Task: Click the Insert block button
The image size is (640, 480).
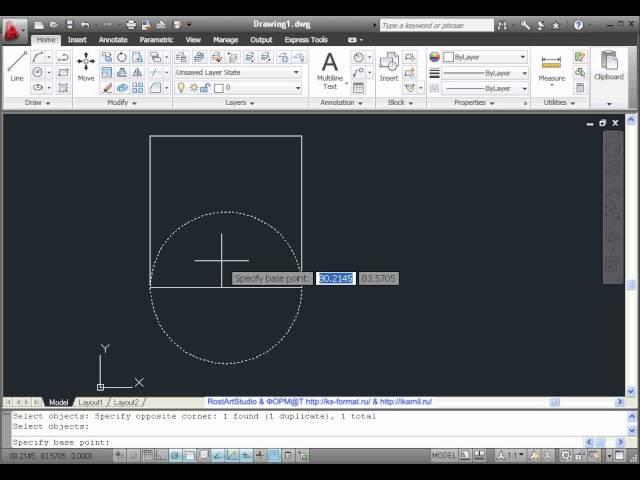Action: pyautogui.click(x=389, y=66)
